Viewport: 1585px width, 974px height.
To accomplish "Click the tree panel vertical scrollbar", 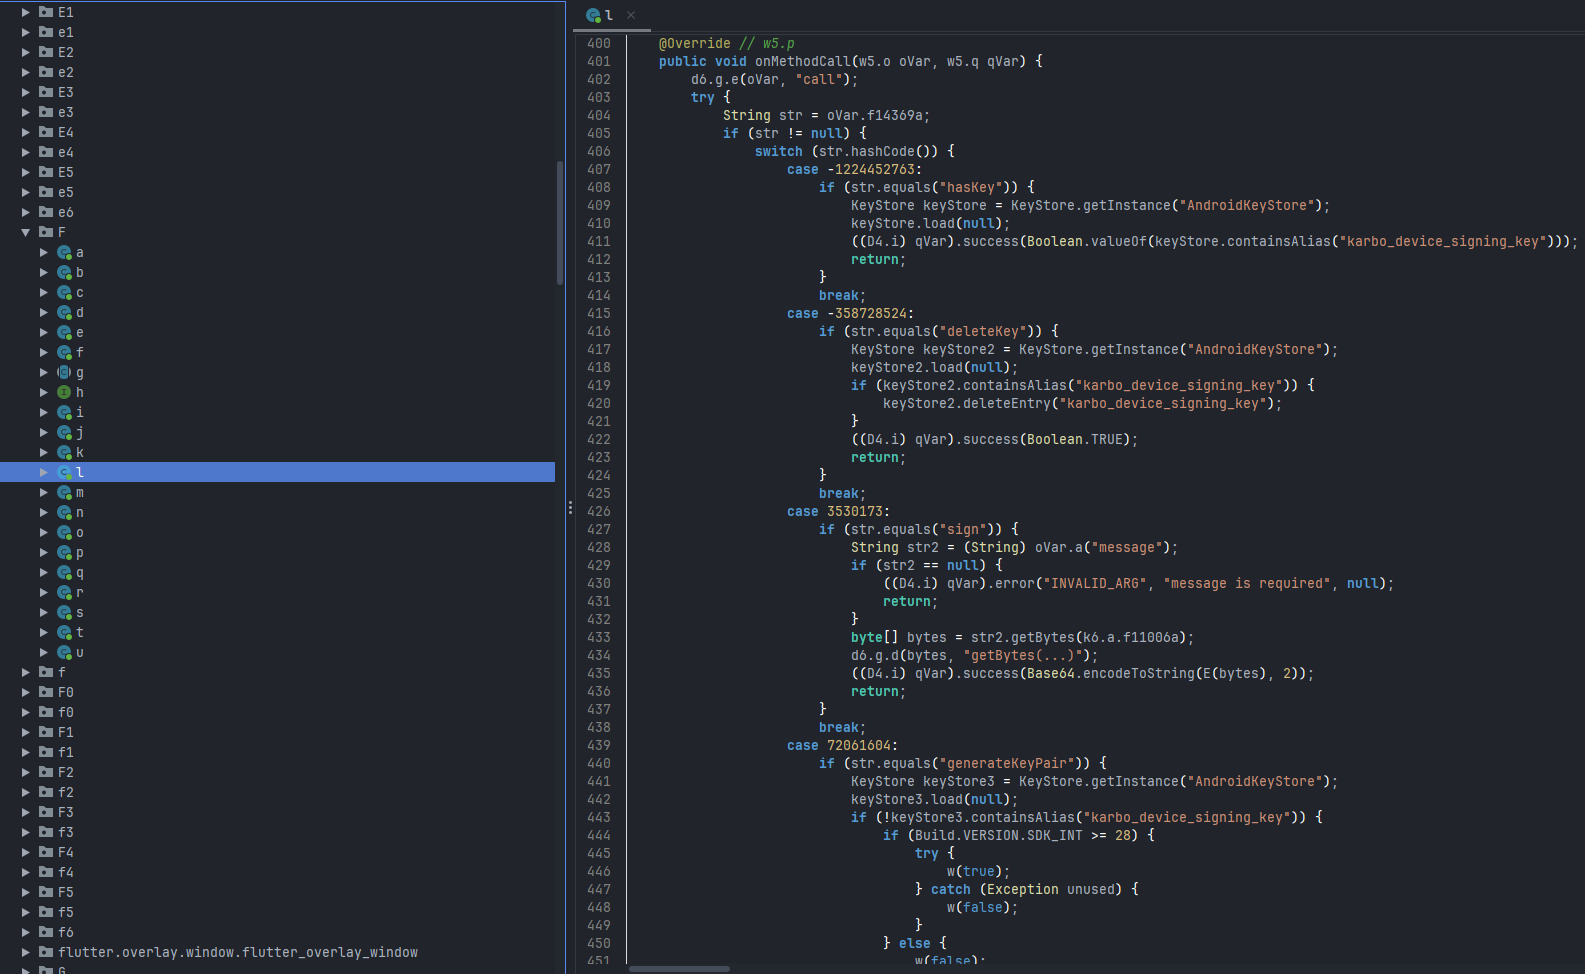I will (560, 223).
